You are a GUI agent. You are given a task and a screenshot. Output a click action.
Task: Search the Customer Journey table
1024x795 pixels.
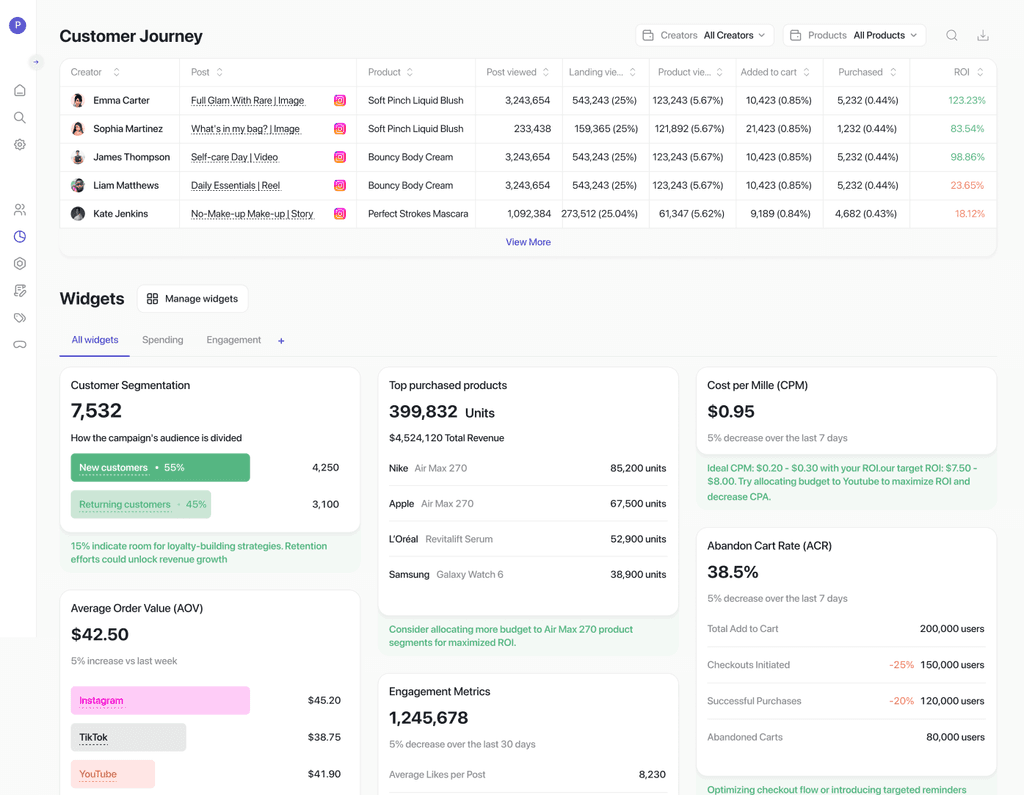pos(952,35)
